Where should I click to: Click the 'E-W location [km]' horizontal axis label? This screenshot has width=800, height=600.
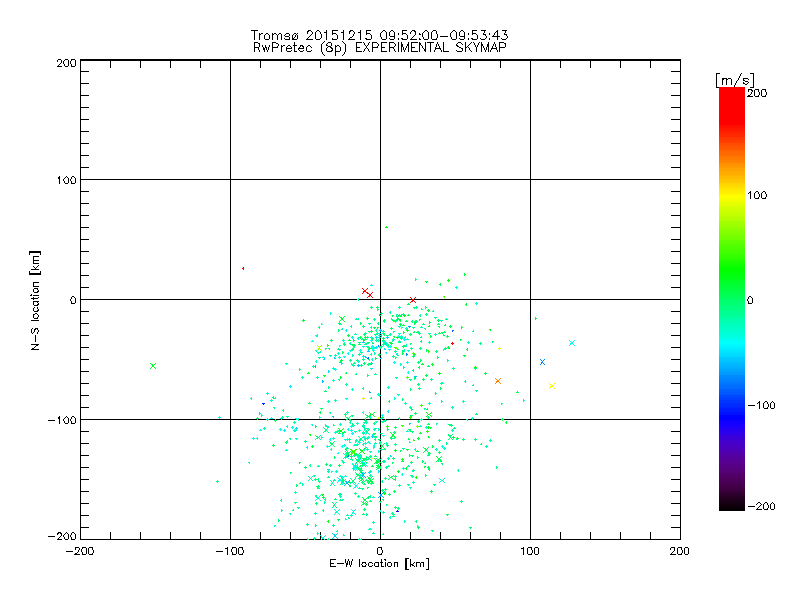pos(379,563)
